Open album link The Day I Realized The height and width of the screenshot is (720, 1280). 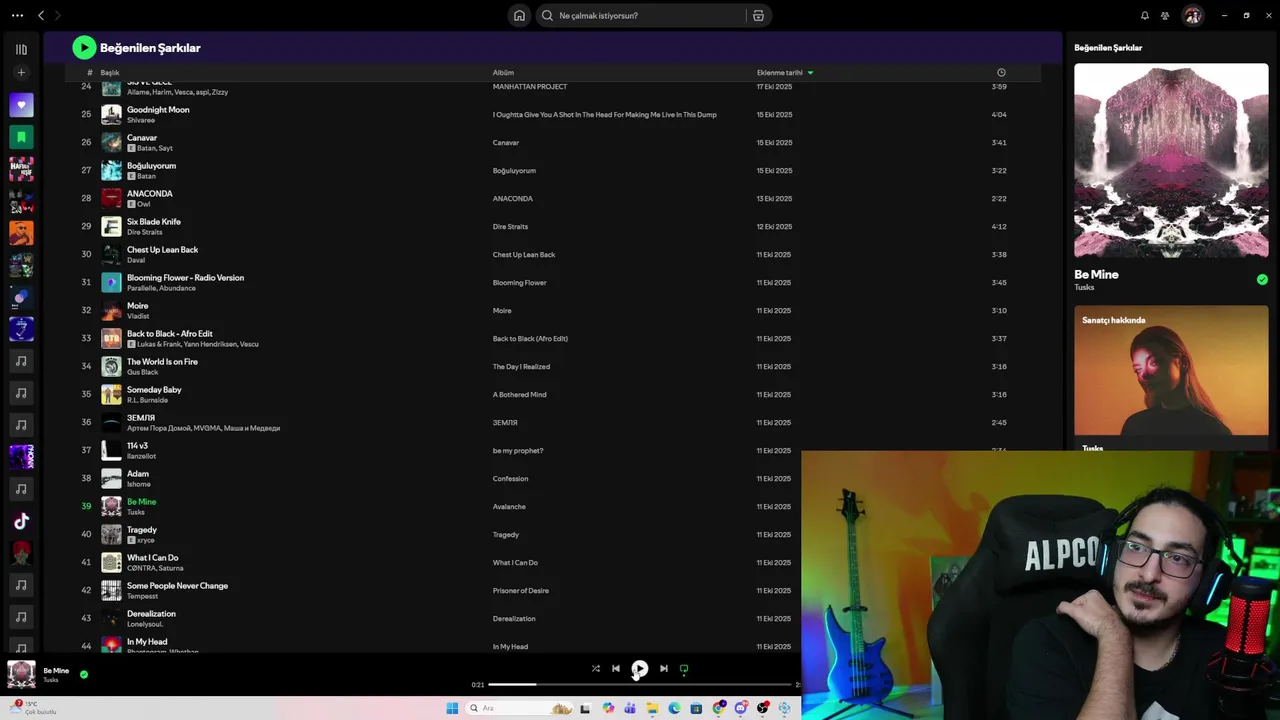point(521,366)
